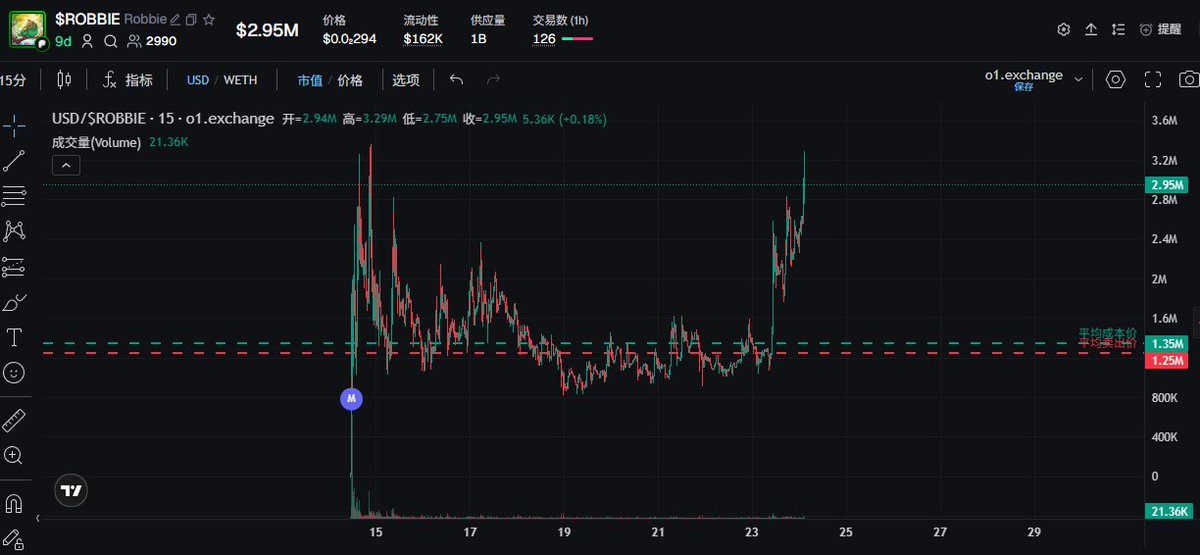This screenshot has height=555, width=1200.
Task: Enter fullscreen chart mode
Action: pos(1152,80)
